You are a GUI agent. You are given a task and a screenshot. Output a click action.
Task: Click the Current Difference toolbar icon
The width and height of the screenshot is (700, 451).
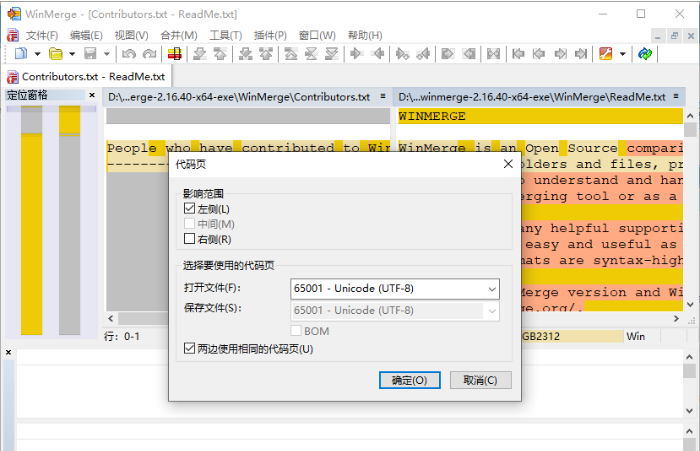(x=311, y=54)
